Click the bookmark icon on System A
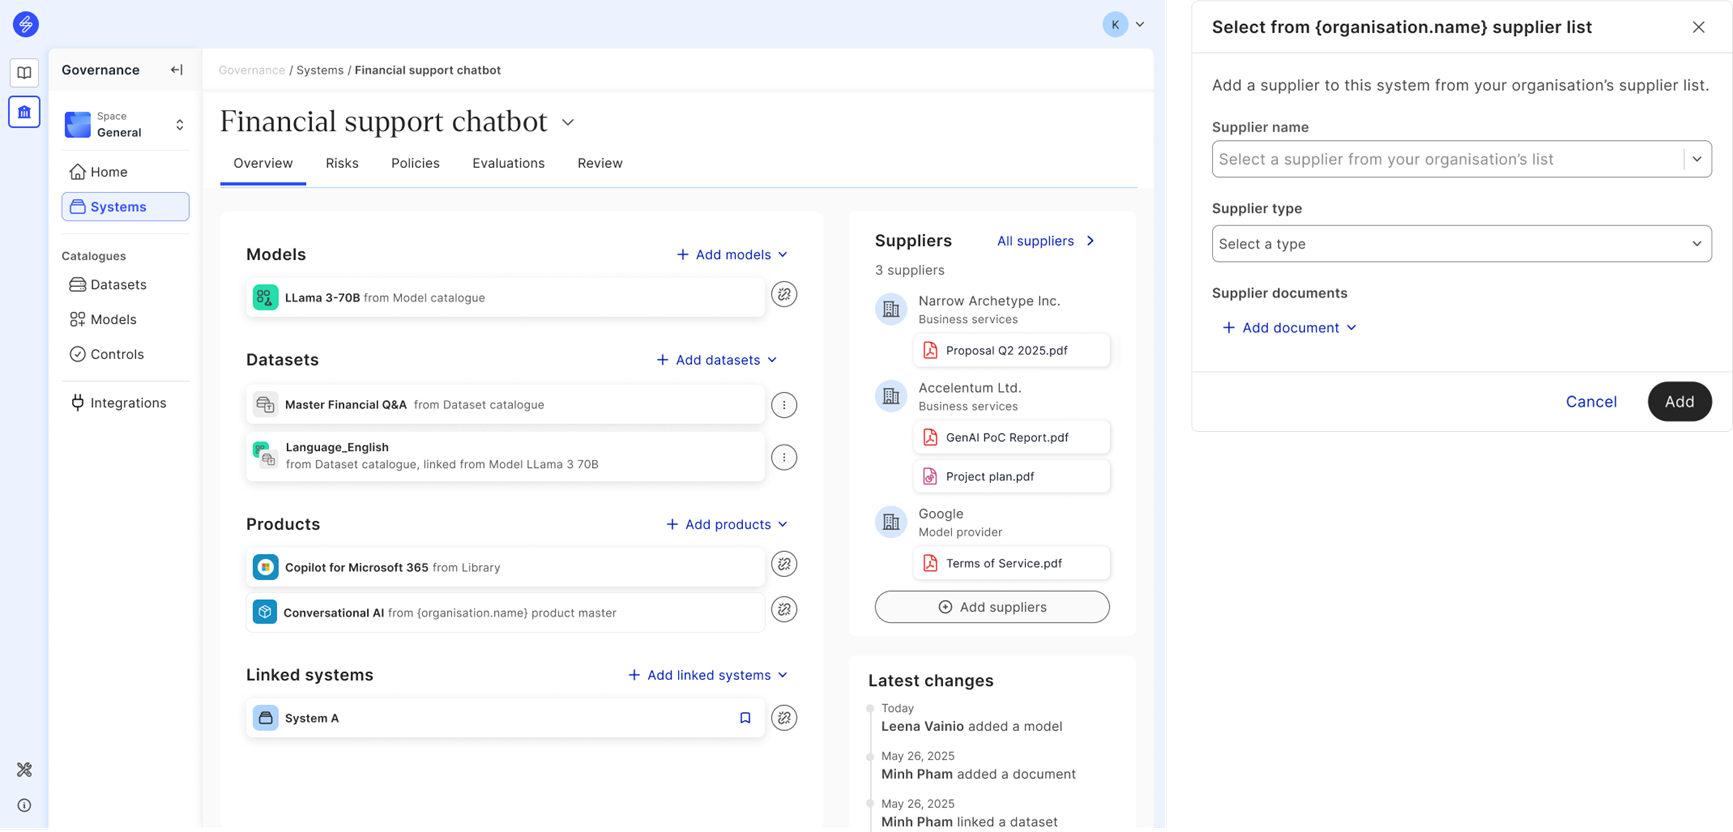The width and height of the screenshot is (1733, 832). (745, 718)
